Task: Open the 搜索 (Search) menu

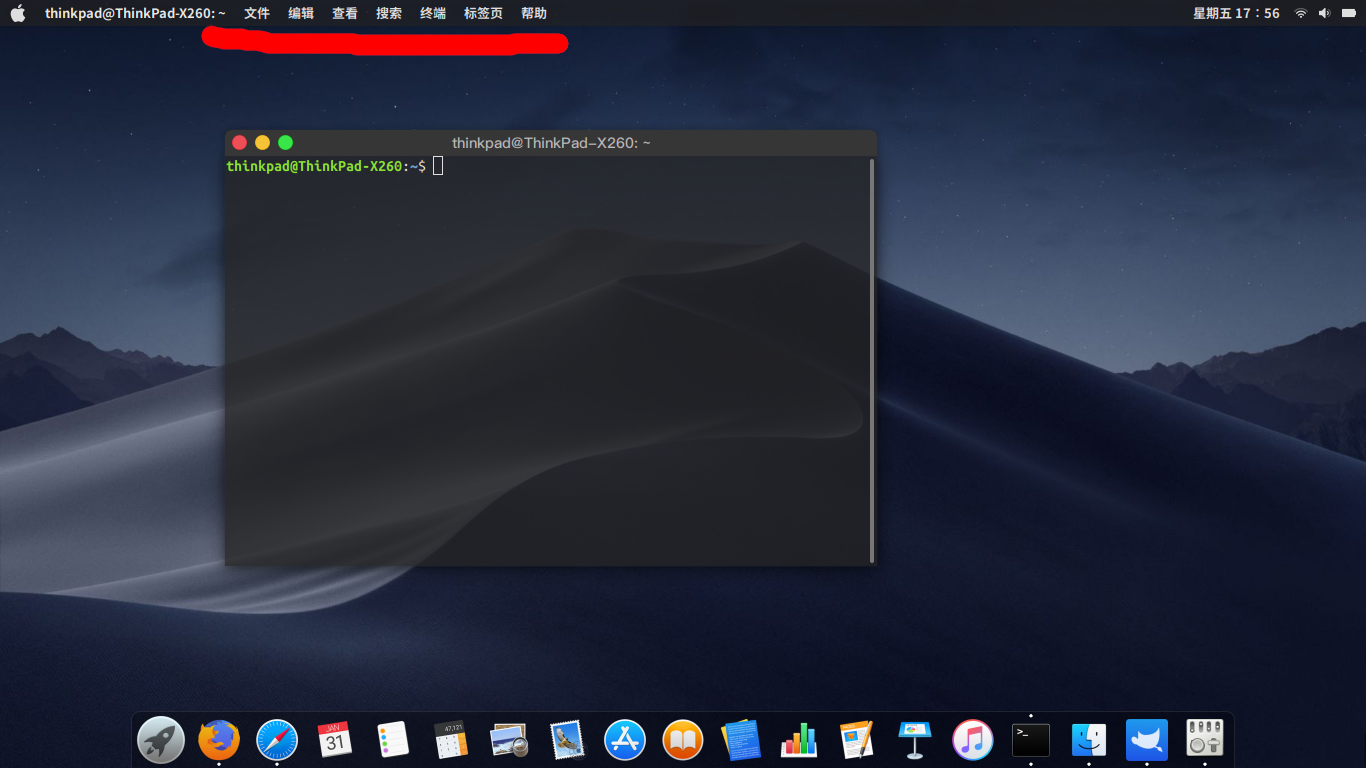Action: point(388,13)
